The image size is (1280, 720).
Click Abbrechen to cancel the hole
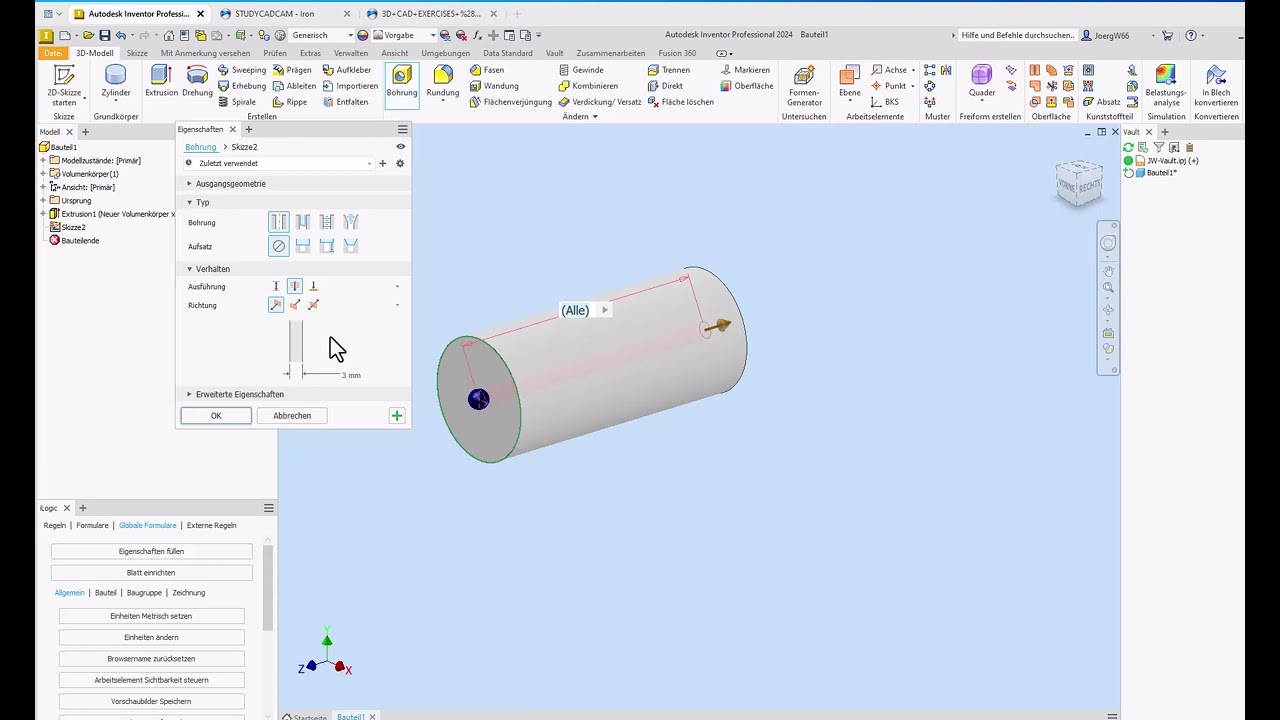click(x=292, y=416)
